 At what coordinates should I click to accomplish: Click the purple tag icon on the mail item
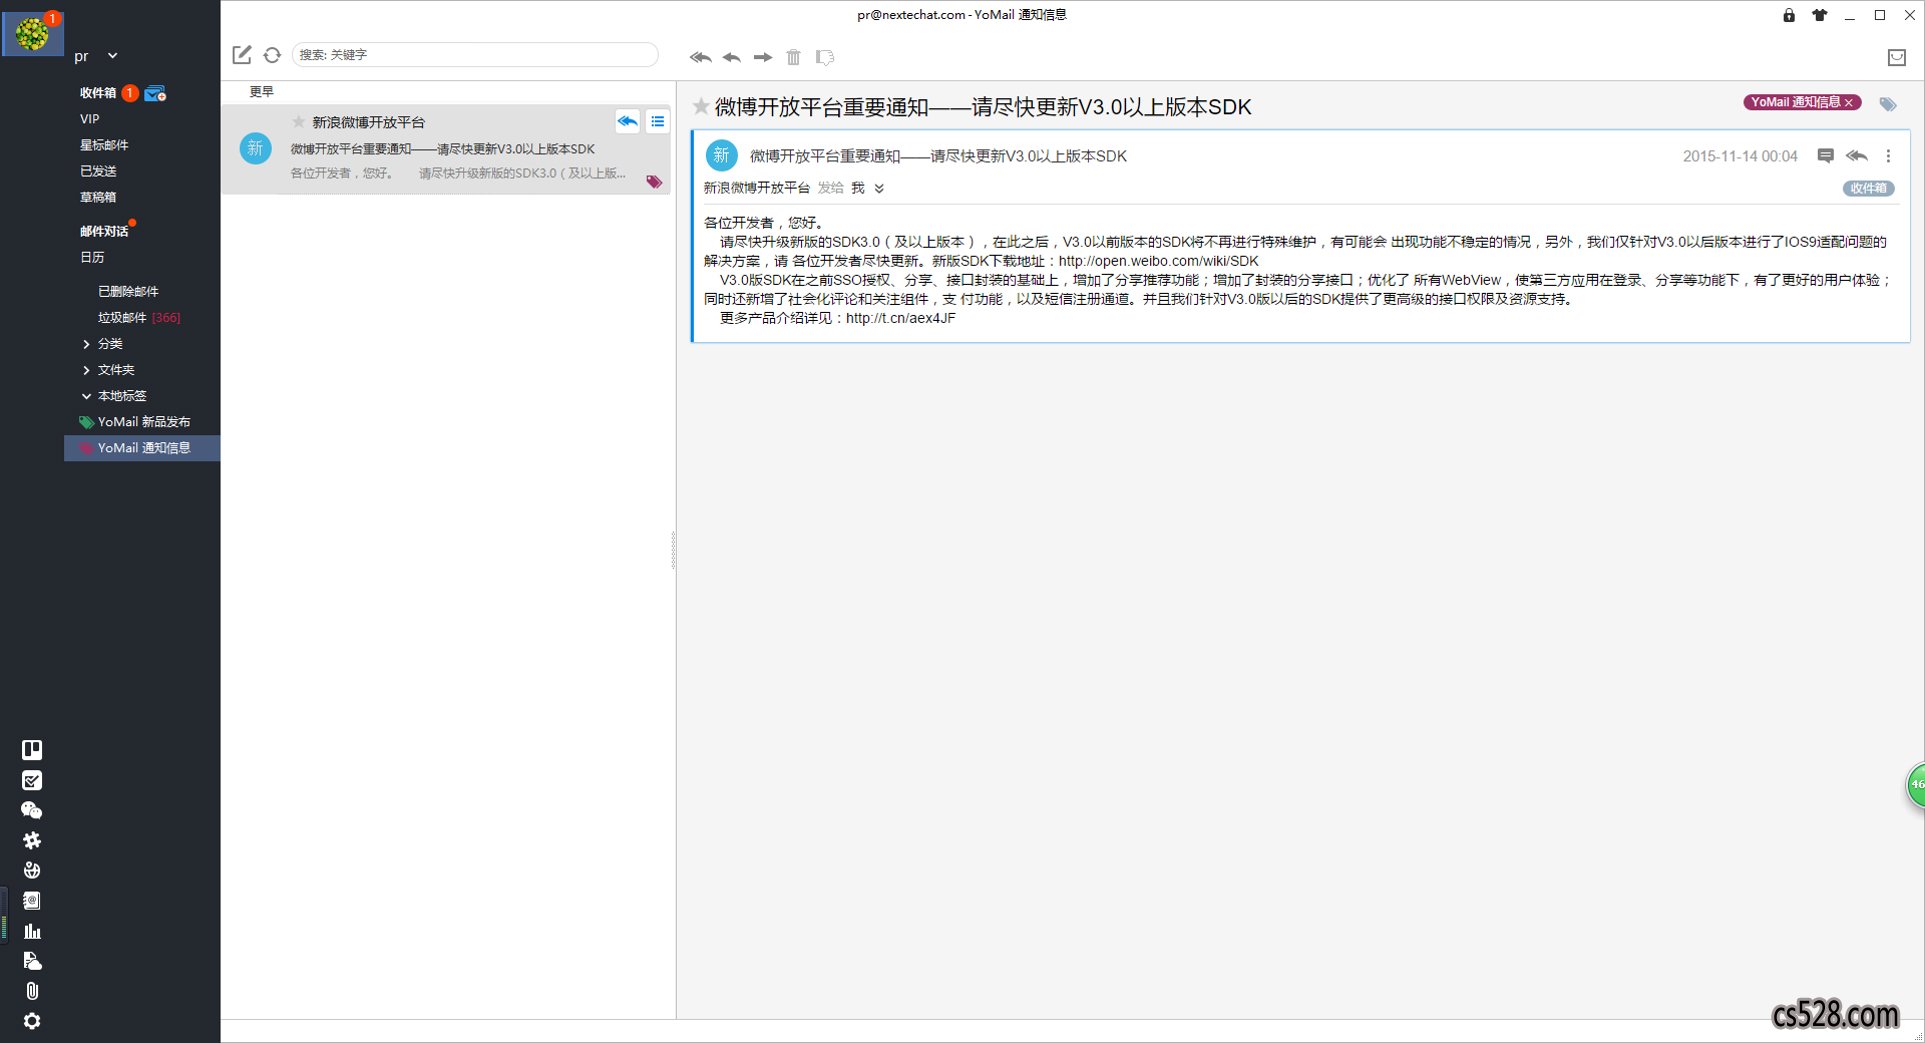(654, 181)
